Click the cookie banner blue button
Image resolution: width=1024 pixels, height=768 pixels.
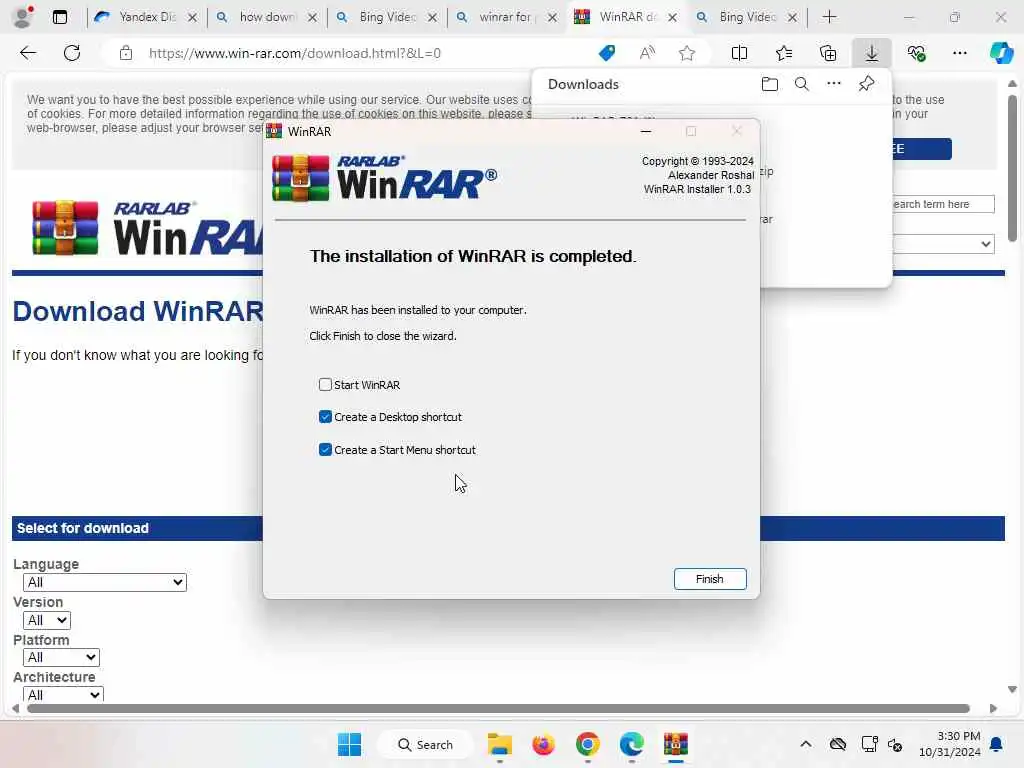click(x=921, y=149)
